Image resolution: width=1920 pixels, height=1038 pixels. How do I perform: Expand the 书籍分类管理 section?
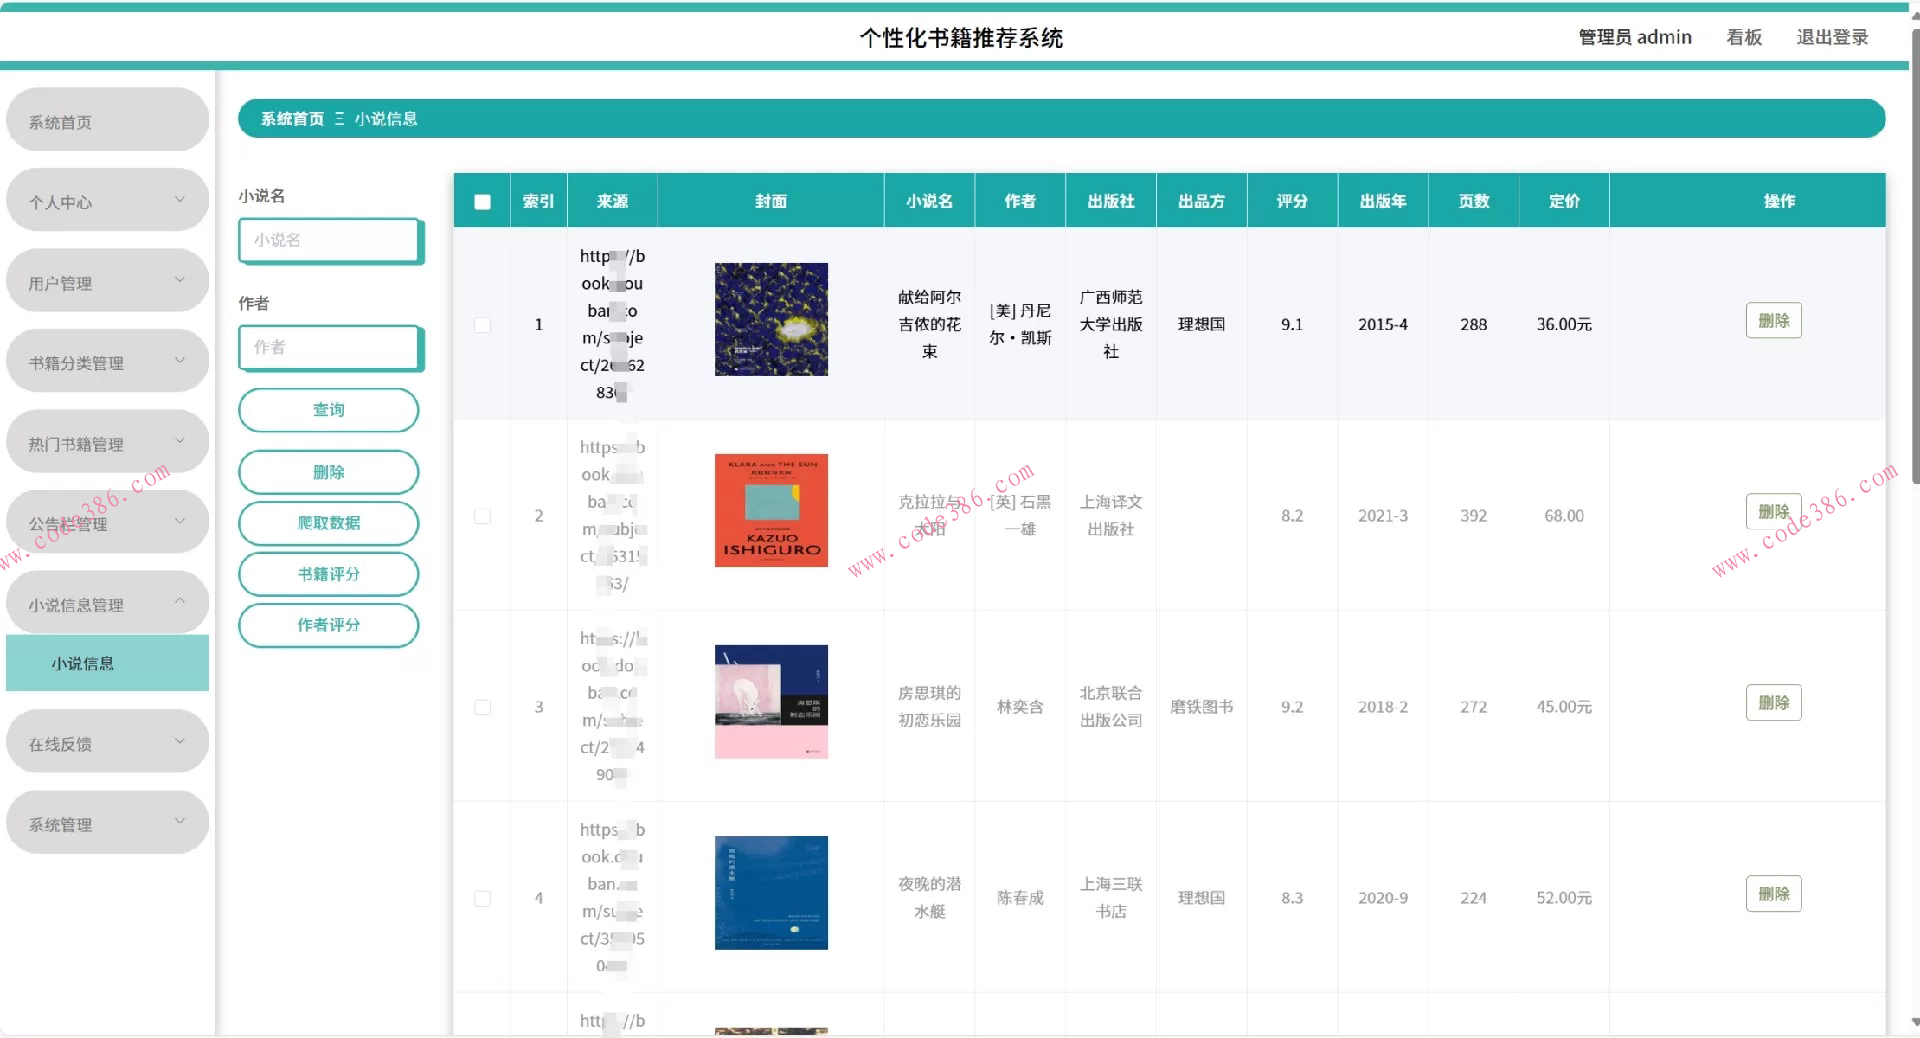pyautogui.click(x=107, y=360)
